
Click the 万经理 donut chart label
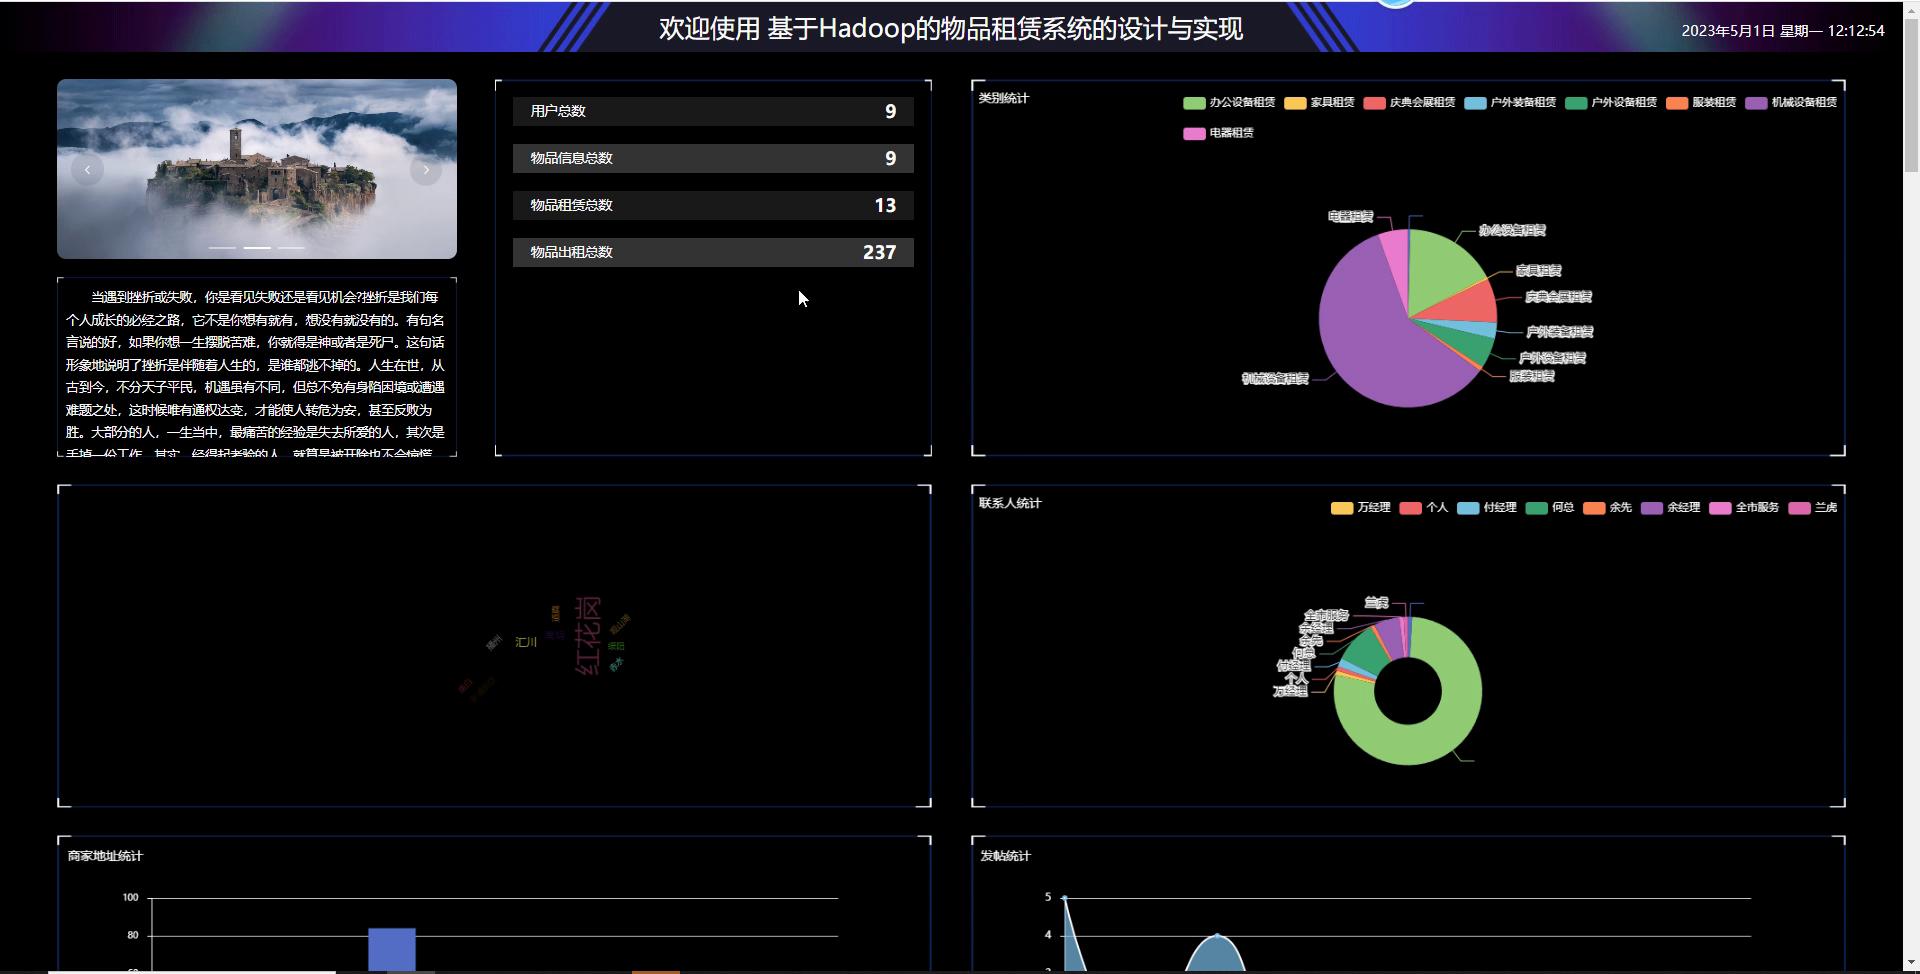pos(1290,691)
